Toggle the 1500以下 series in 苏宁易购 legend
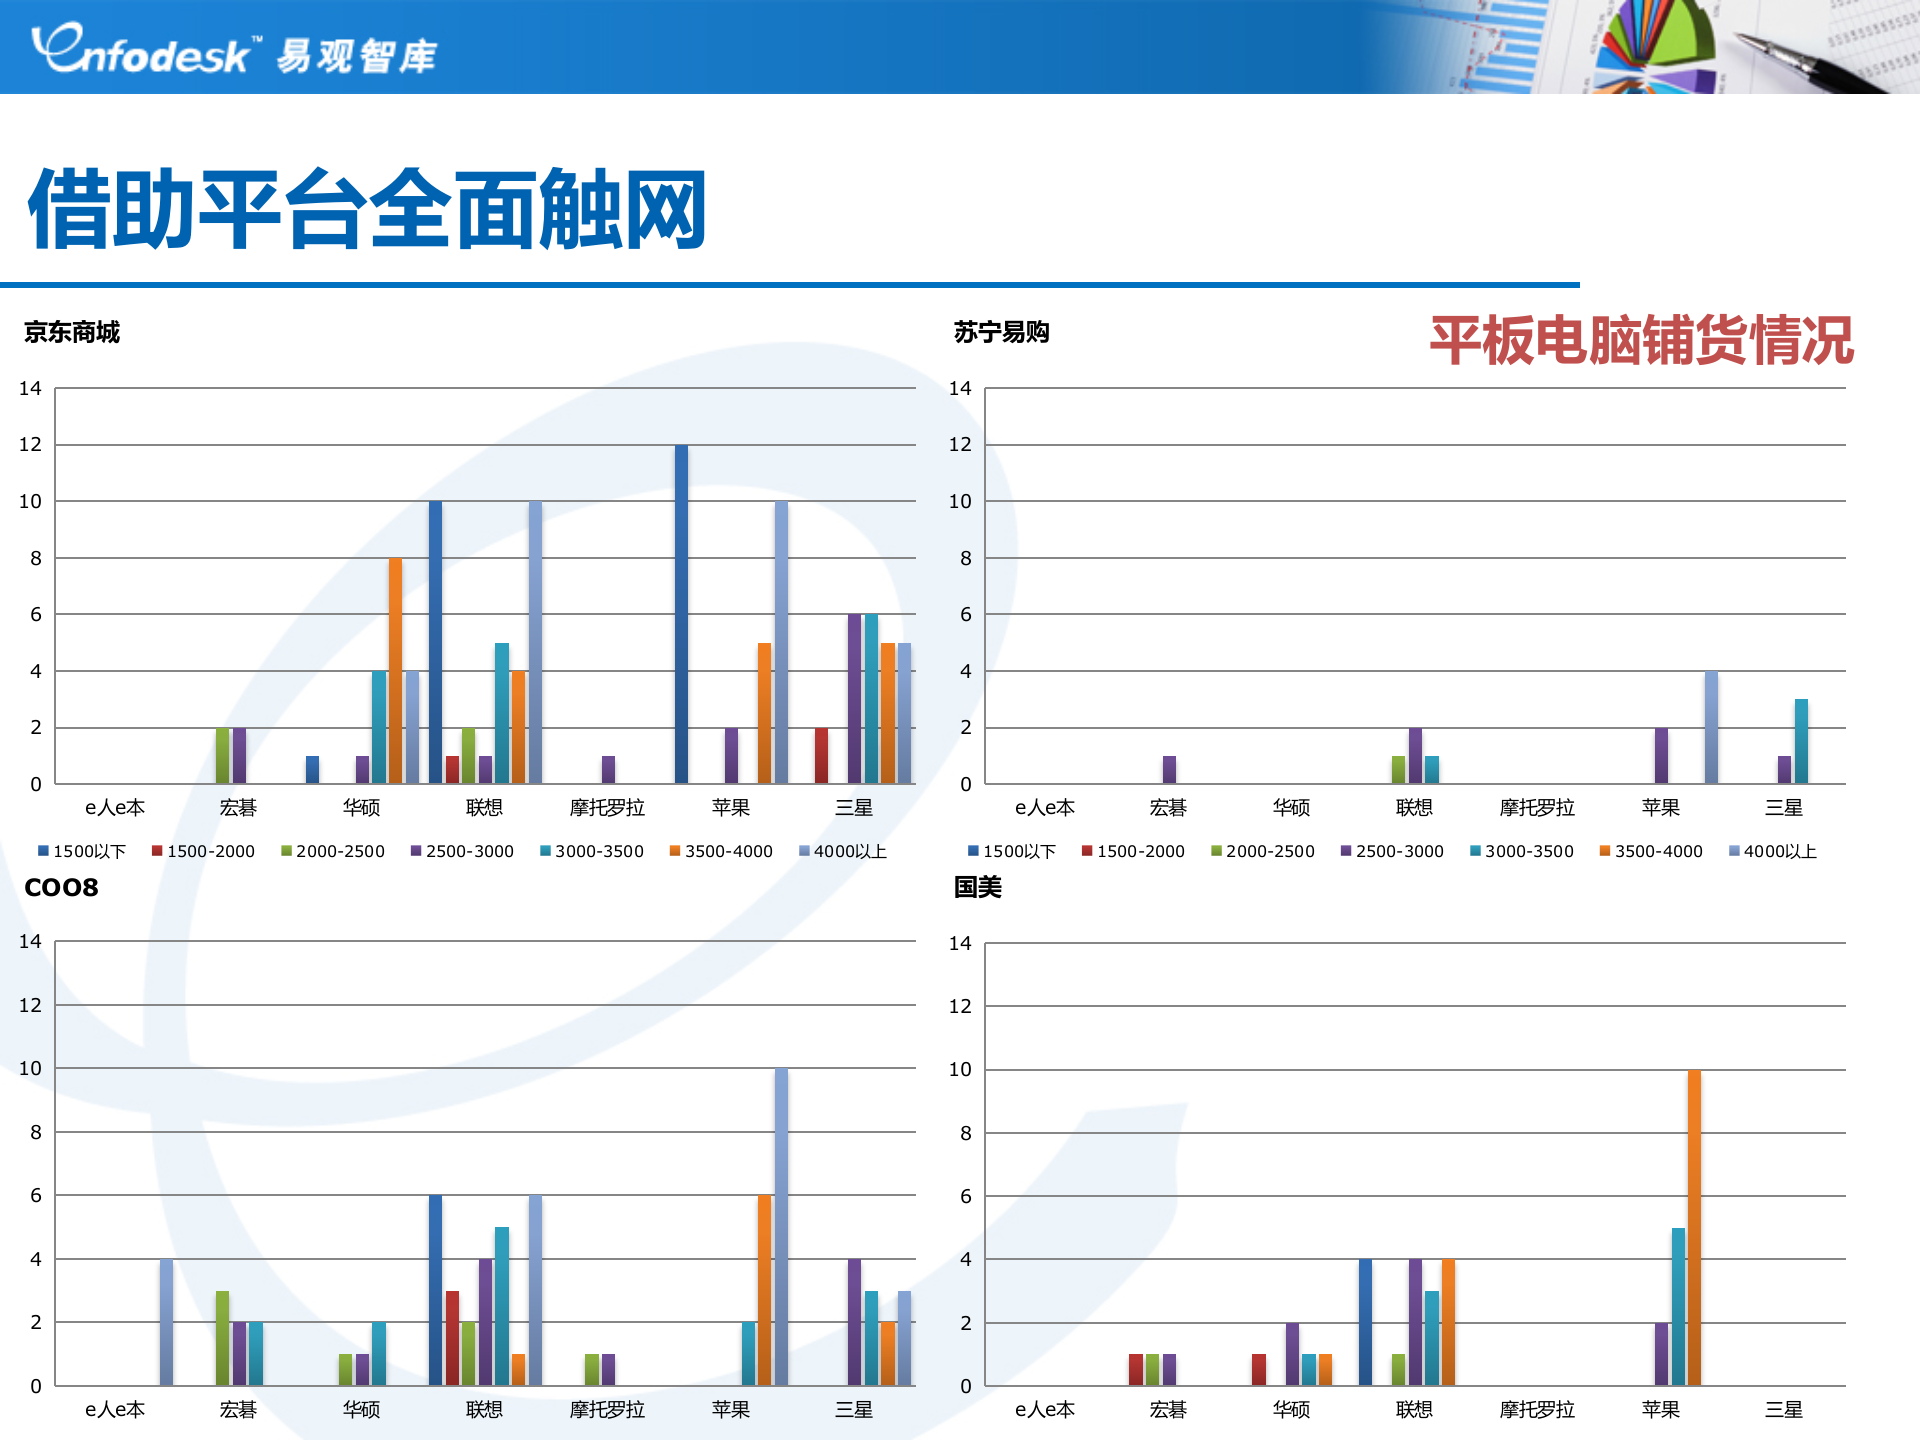The width and height of the screenshot is (1920, 1440). [974, 851]
